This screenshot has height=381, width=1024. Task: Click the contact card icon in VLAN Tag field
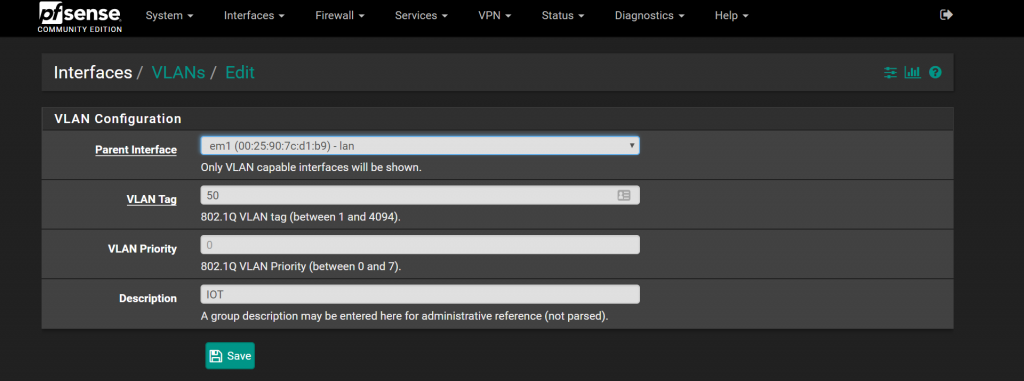(x=624, y=195)
